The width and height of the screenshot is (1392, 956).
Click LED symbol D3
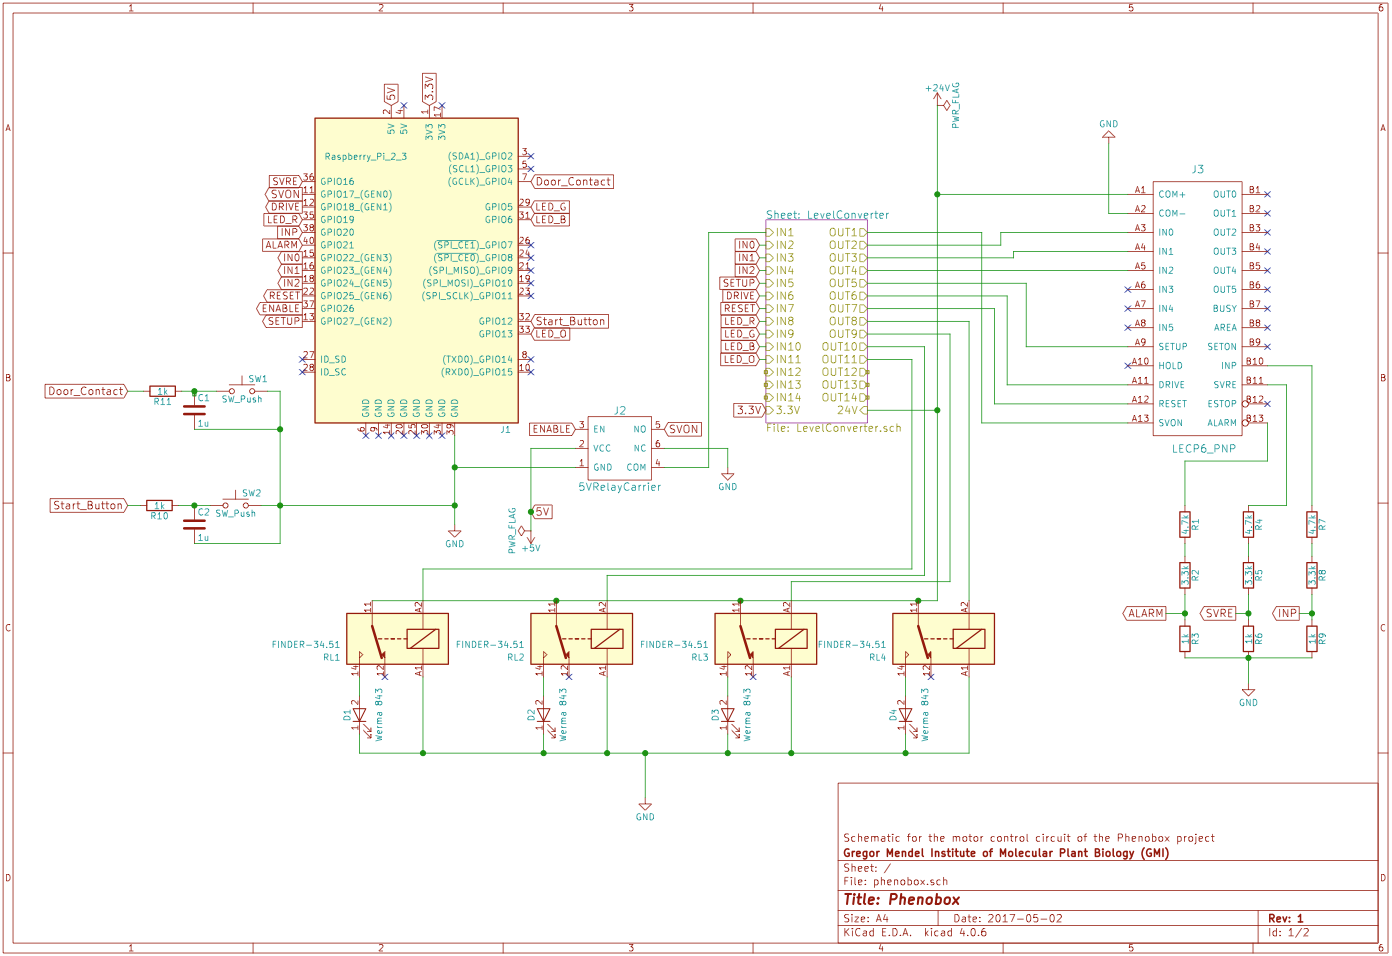click(728, 716)
